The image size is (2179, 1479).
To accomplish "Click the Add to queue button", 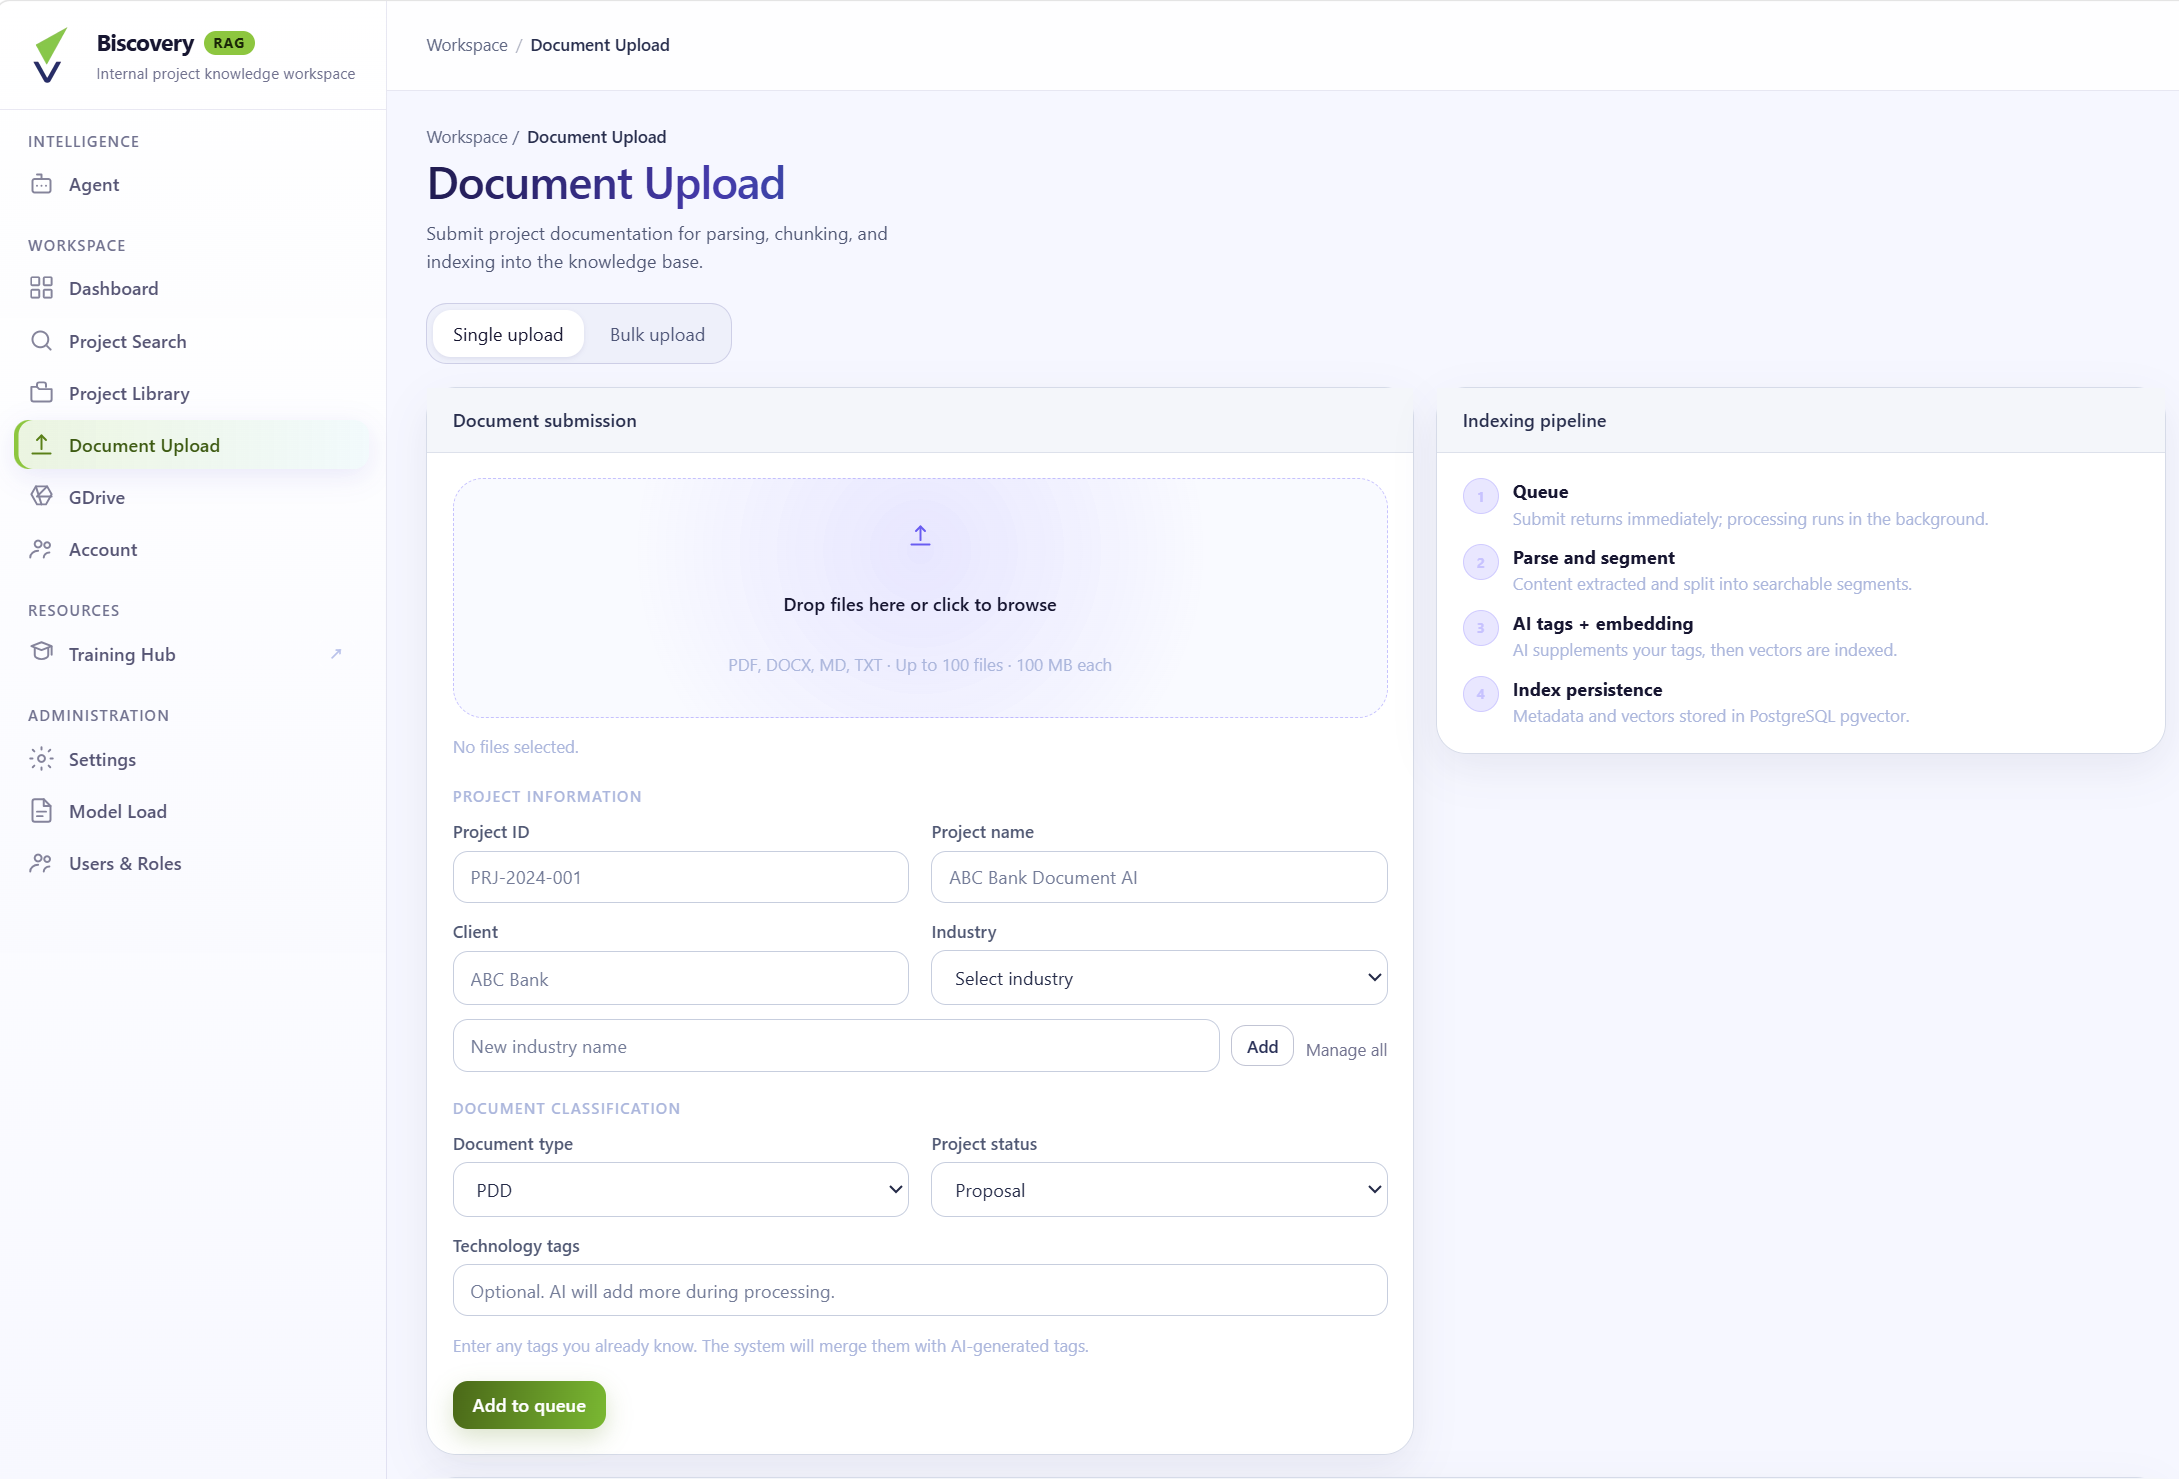I will click(x=529, y=1405).
